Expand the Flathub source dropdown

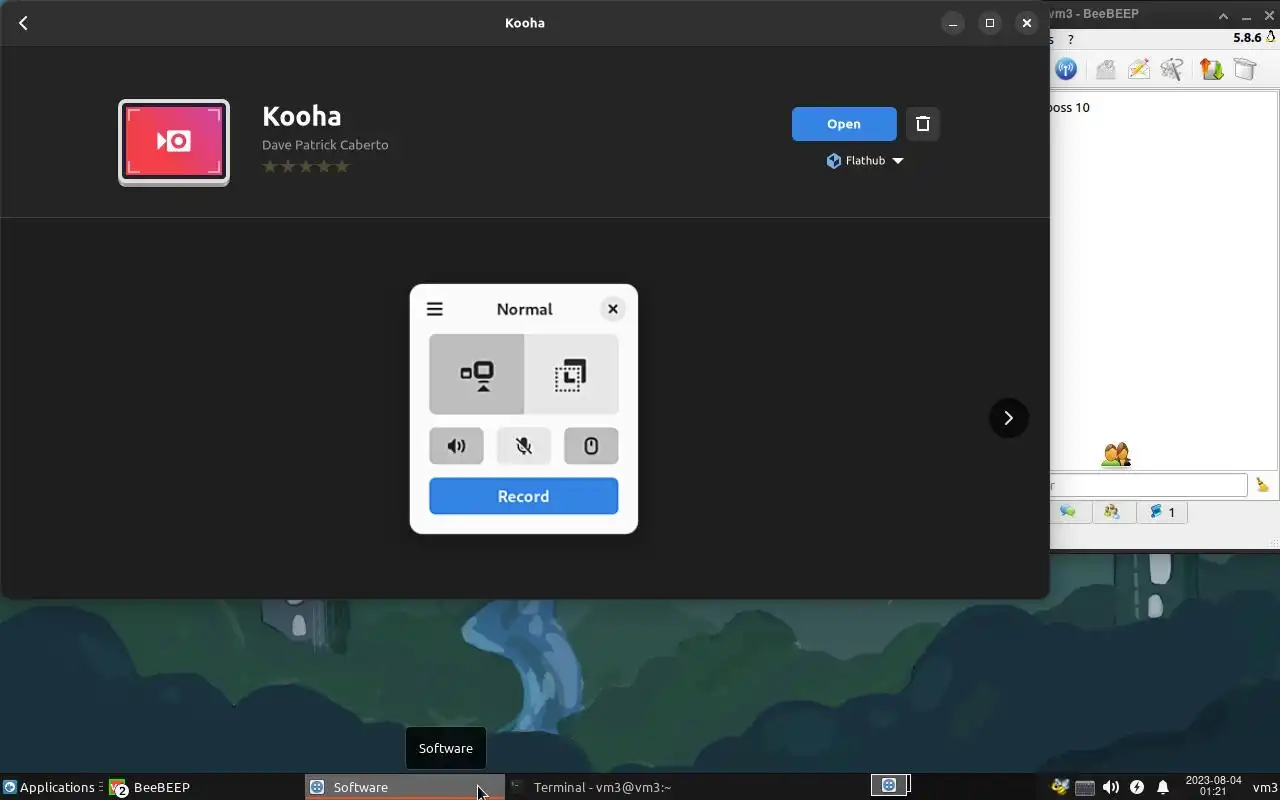point(865,161)
